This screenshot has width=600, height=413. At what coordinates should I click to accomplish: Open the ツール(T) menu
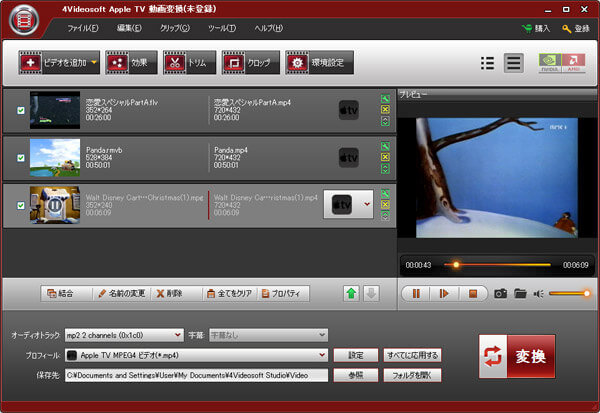pos(222,28)
